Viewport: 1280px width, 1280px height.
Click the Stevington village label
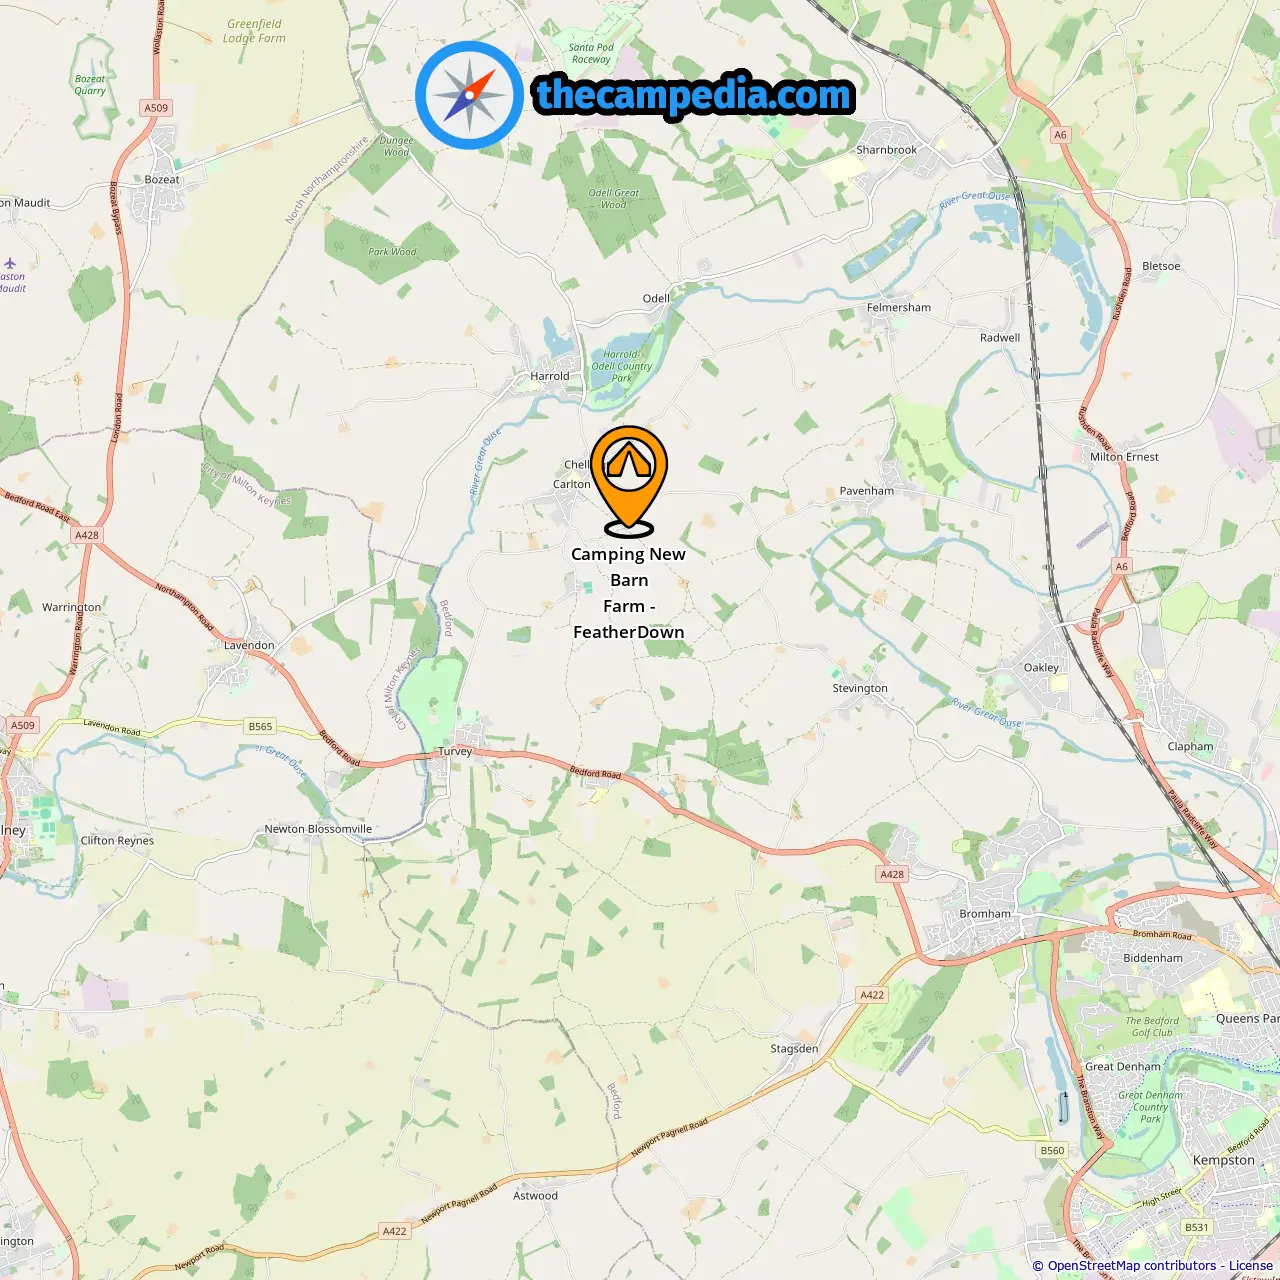(x=860, y=688)
